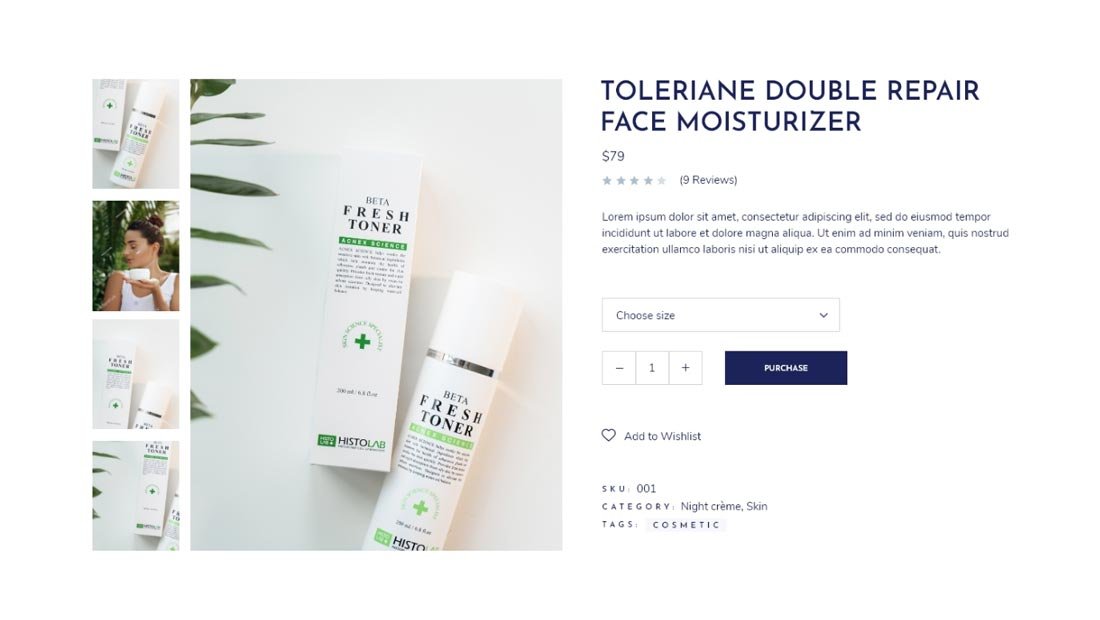Open the Choose size select box
This screenshot has width=1100, height=620.
tap(720, 315)
